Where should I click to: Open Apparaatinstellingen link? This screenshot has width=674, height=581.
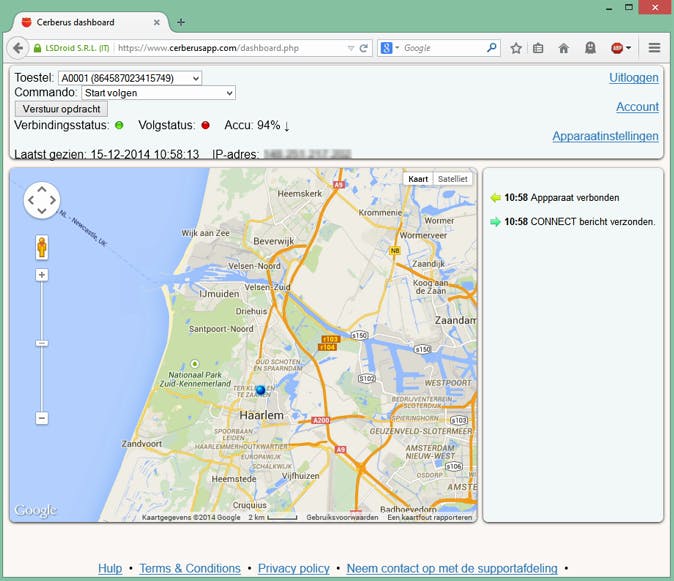coord(605,136)
